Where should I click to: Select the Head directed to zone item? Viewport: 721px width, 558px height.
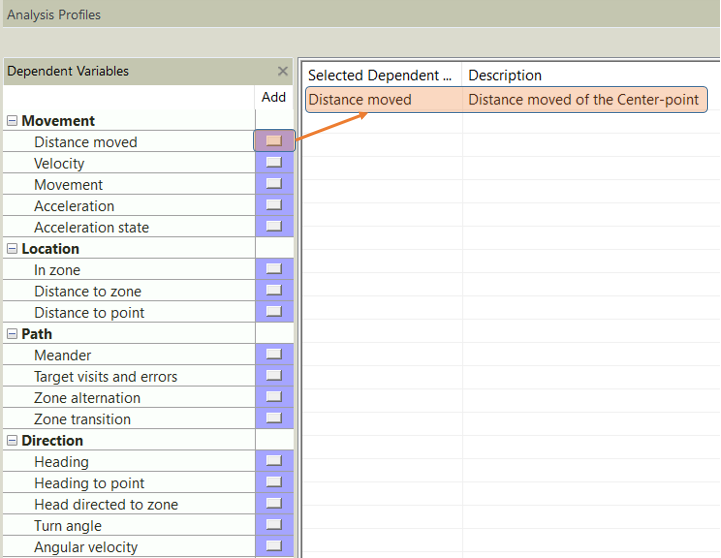point(106,505)
